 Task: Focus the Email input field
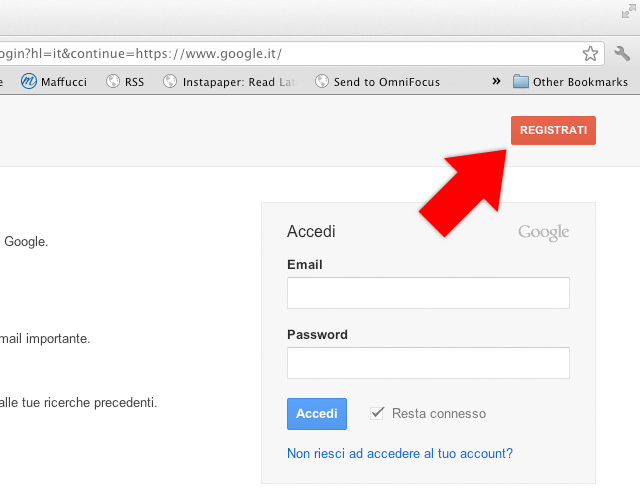428,293
